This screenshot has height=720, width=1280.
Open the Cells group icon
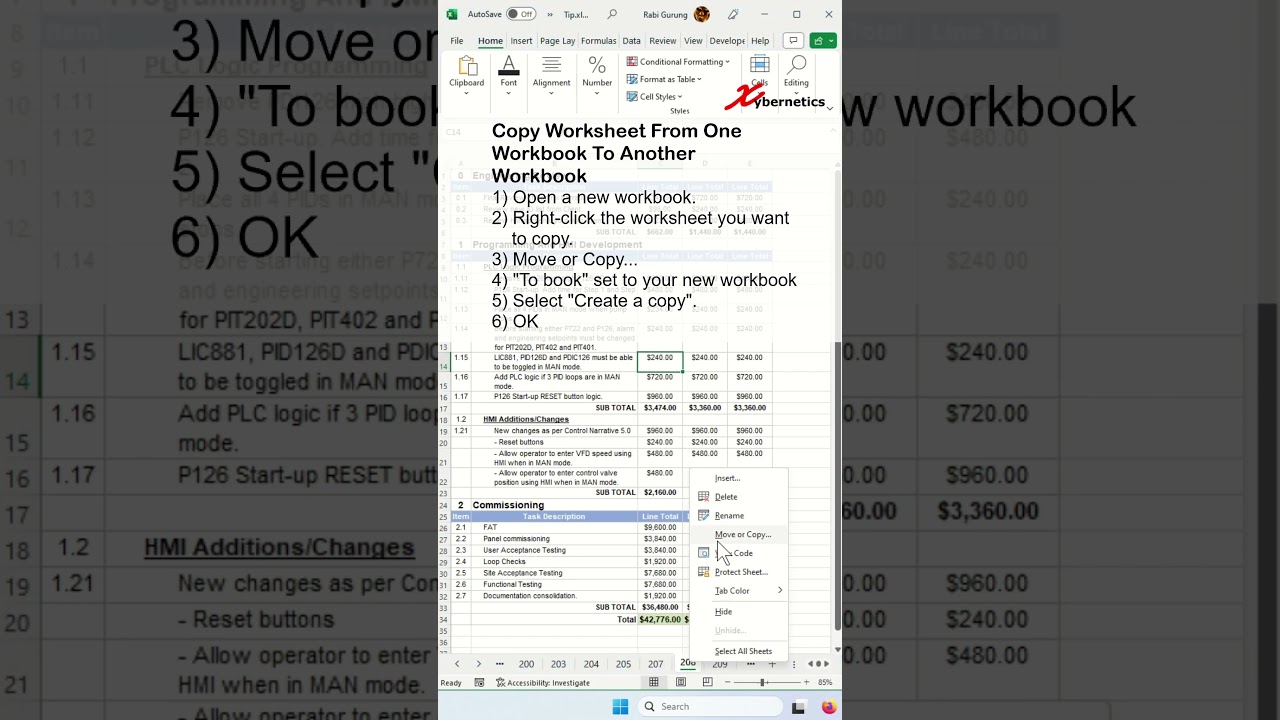[760, 66]
